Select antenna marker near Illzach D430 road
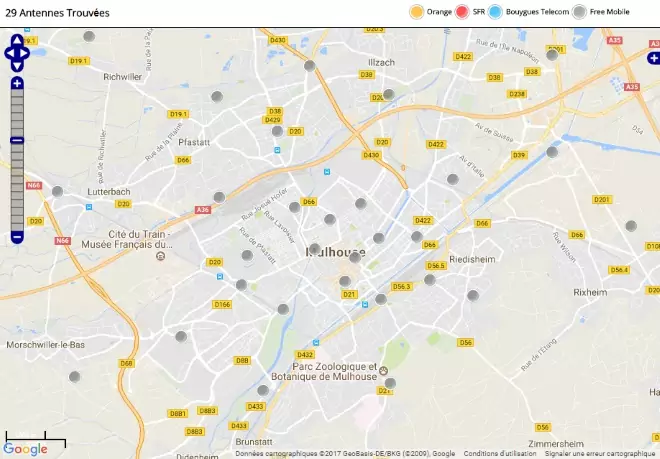This screenshot has width=660, height=459. point(310,66)
